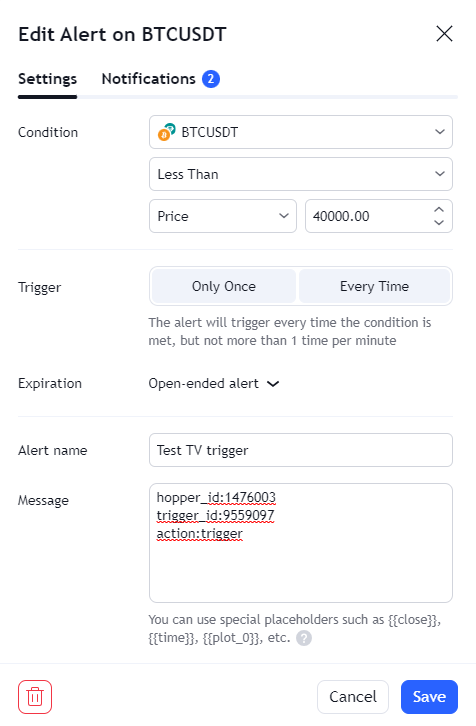476x726 pixels.
Task: Switch to the Notifications tab
Action: (x=161, y=79)
